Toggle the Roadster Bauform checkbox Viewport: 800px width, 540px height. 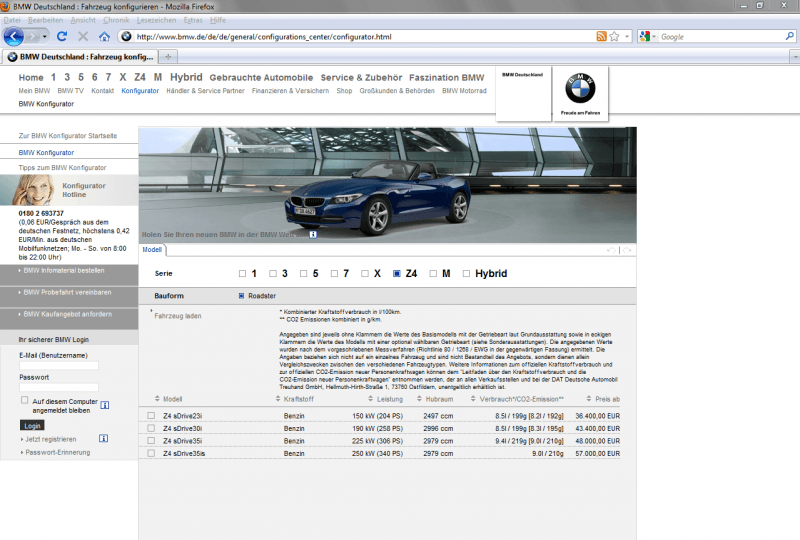pyautogui.click(x=241, y=296)
